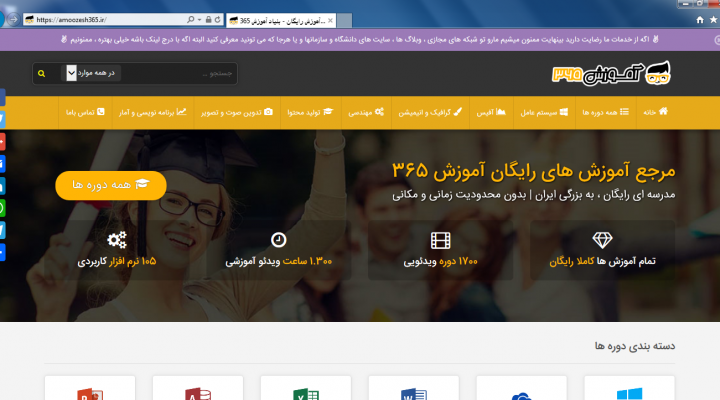Viewport: 720px width, 400px height.
Task: Open the 'تولید محتوا' menu item
Action: click(x=310, y=112)
